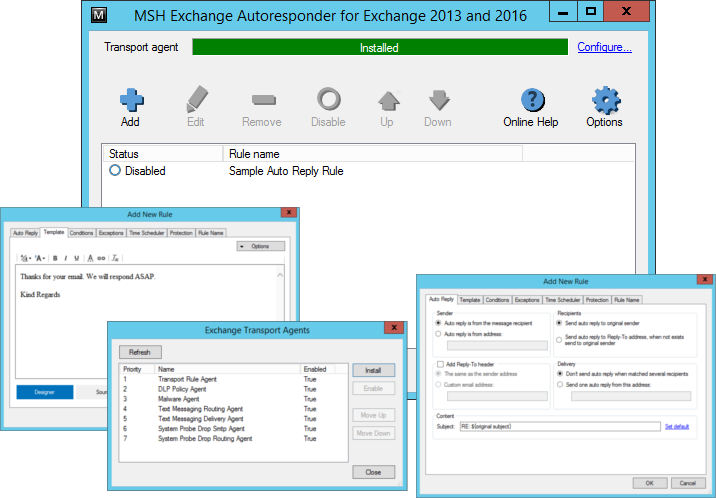Click the Up arrow to move rule up
The height and width of the screenshot is (498, 716).
tap(389, 100)
